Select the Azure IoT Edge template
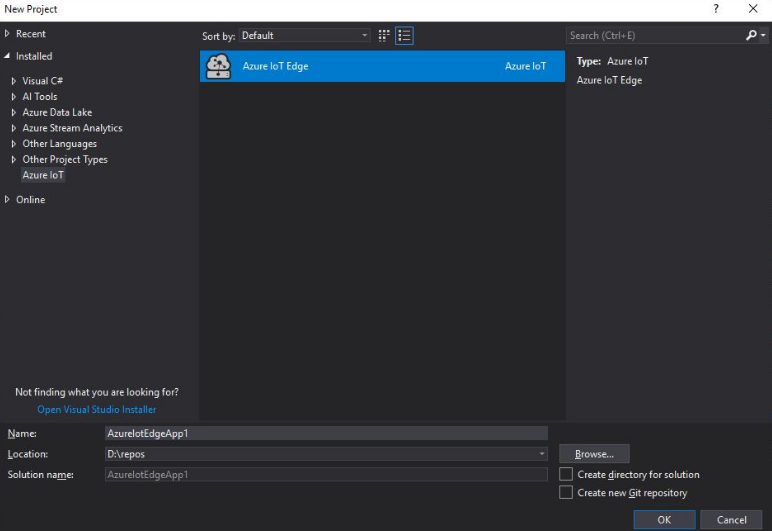 pos(382,66)
